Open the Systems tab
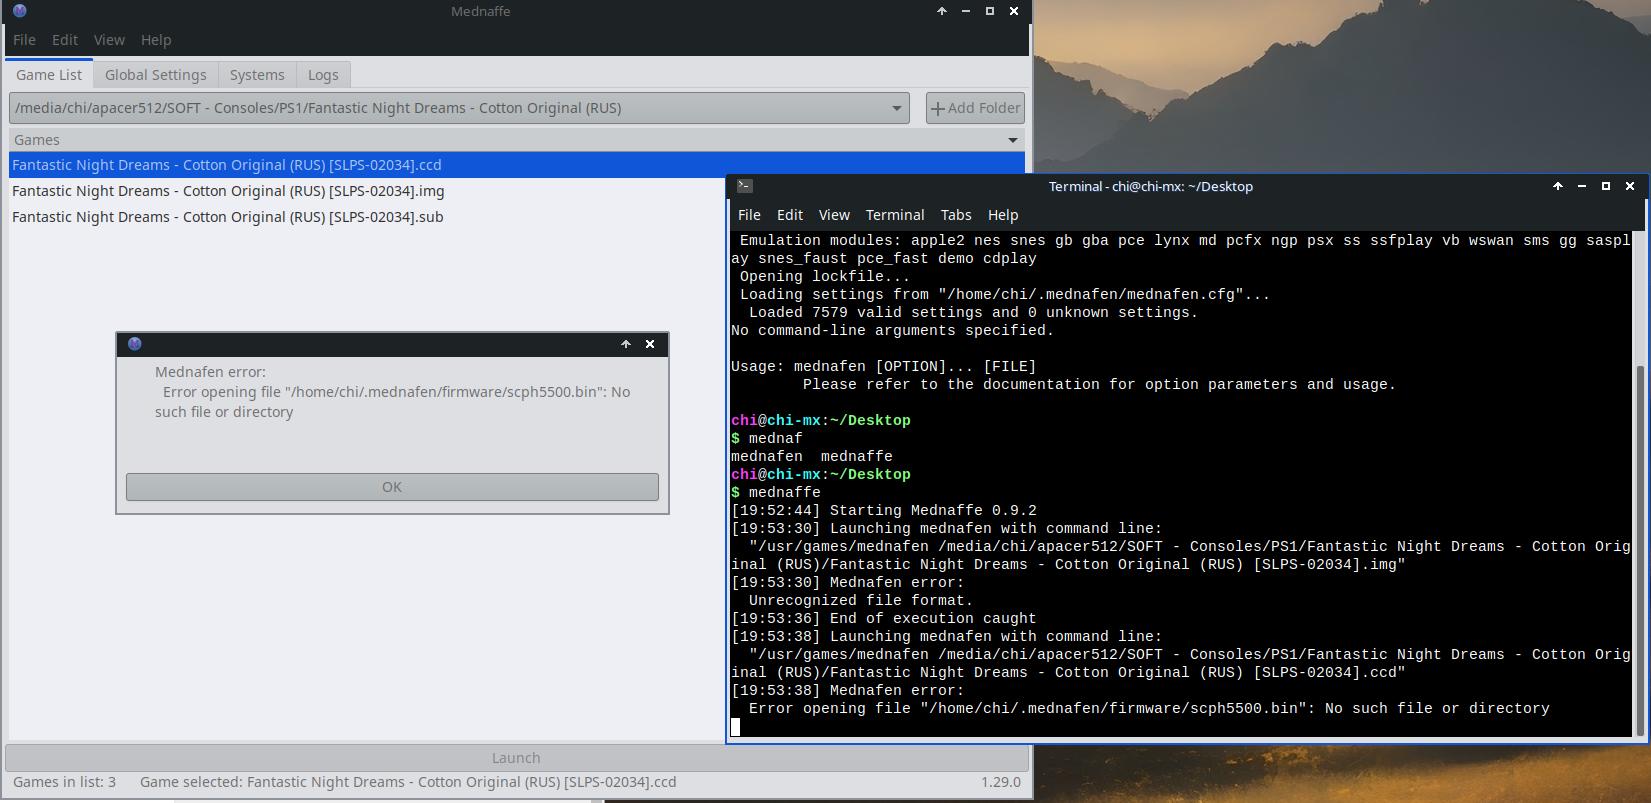 point(257,75)
